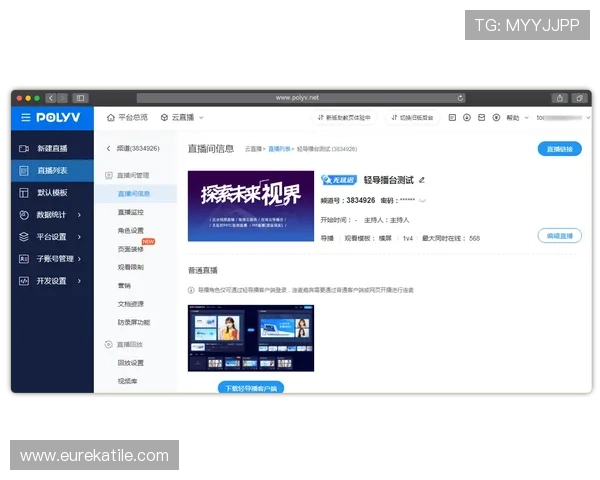Click the blue 直播链接 button
This screenshot has width=600, height=480.
point(559,149)
